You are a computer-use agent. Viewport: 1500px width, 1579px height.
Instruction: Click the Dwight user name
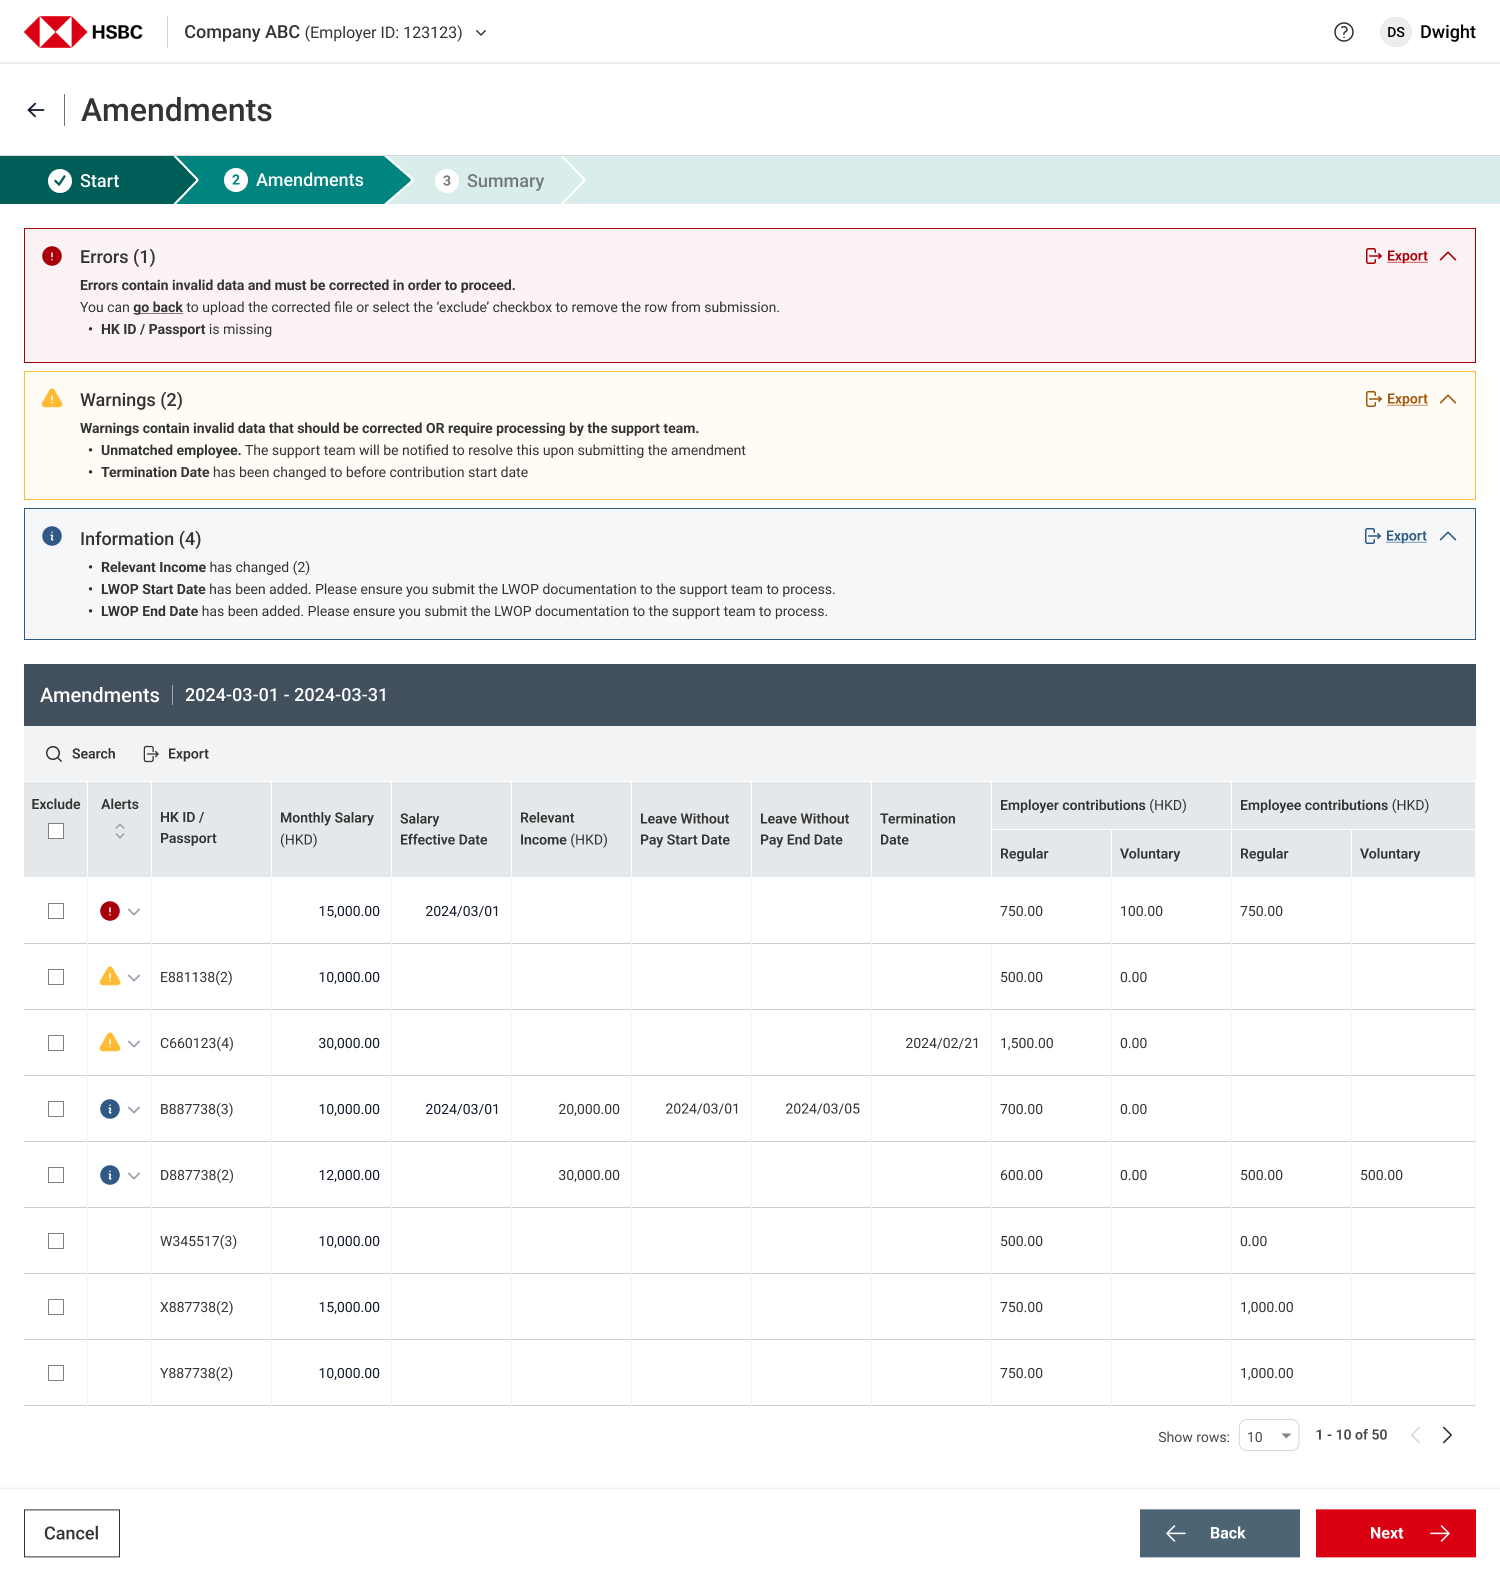pos(1448,32)
